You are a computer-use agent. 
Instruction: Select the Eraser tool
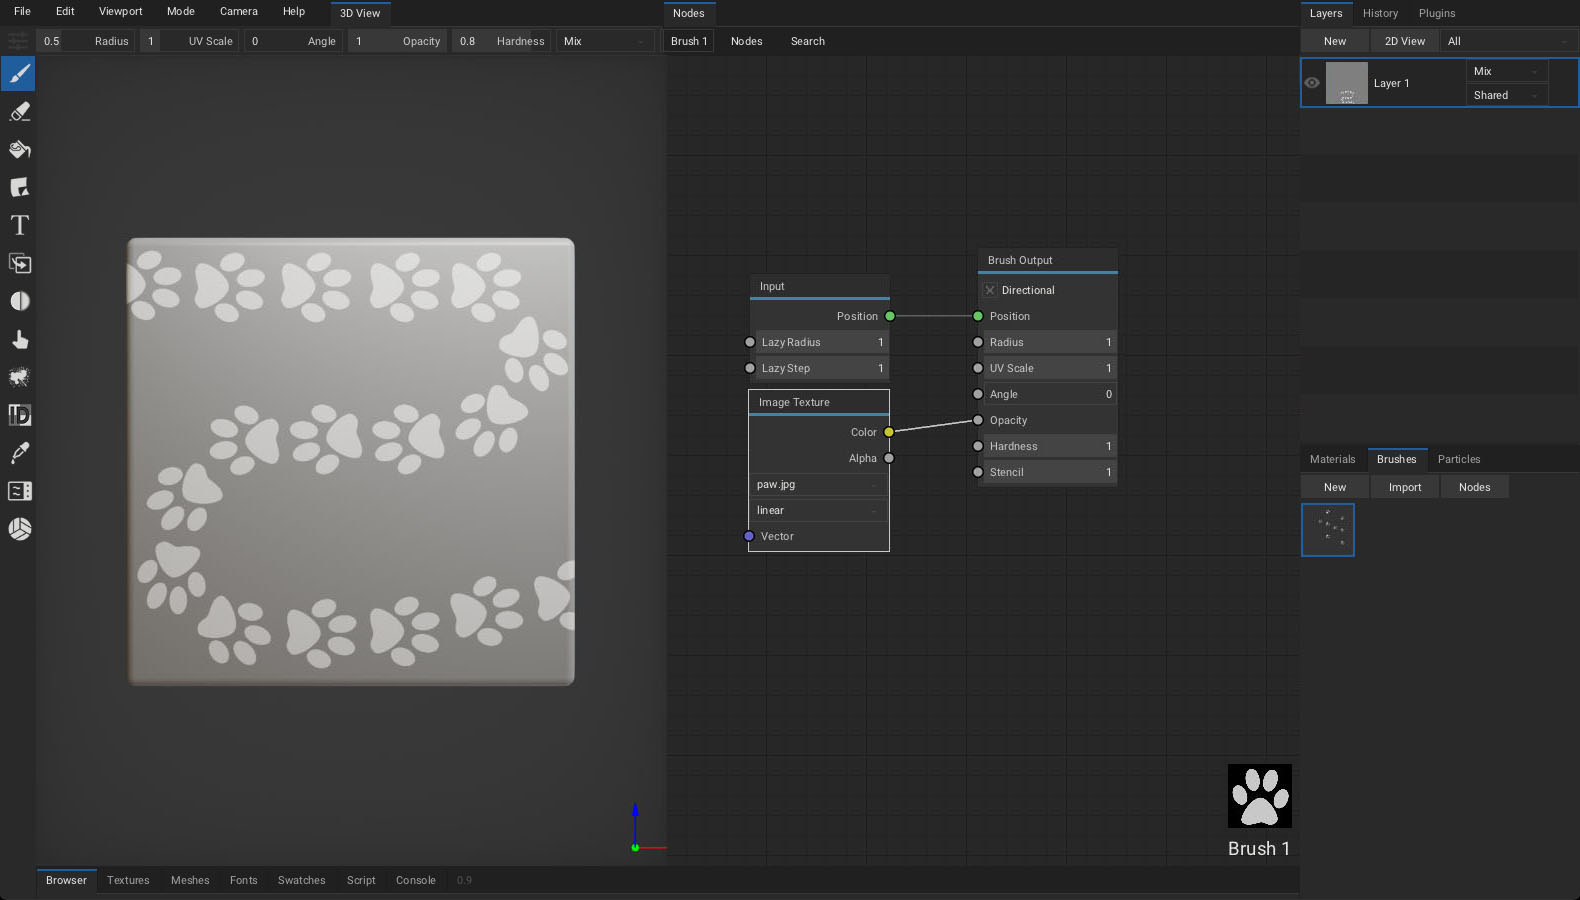coord(19,112)
